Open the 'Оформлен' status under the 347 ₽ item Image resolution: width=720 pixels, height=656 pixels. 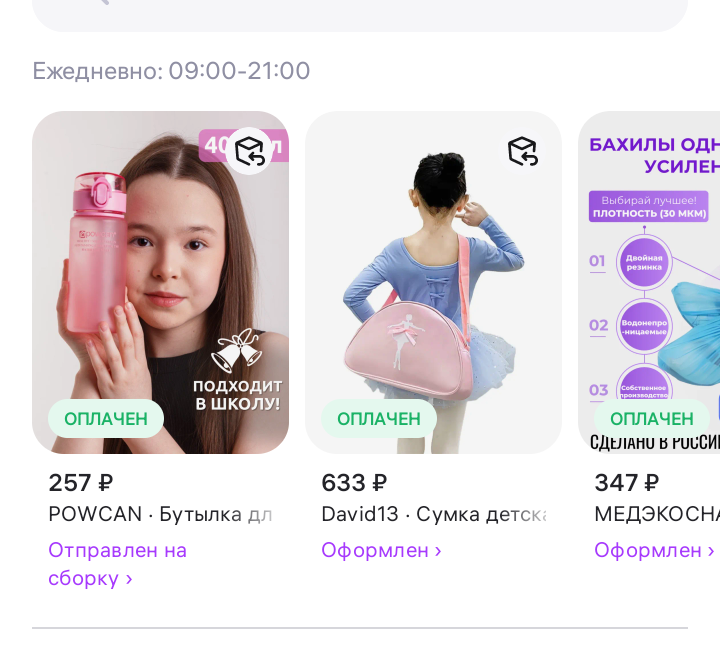tap(654, 550)
